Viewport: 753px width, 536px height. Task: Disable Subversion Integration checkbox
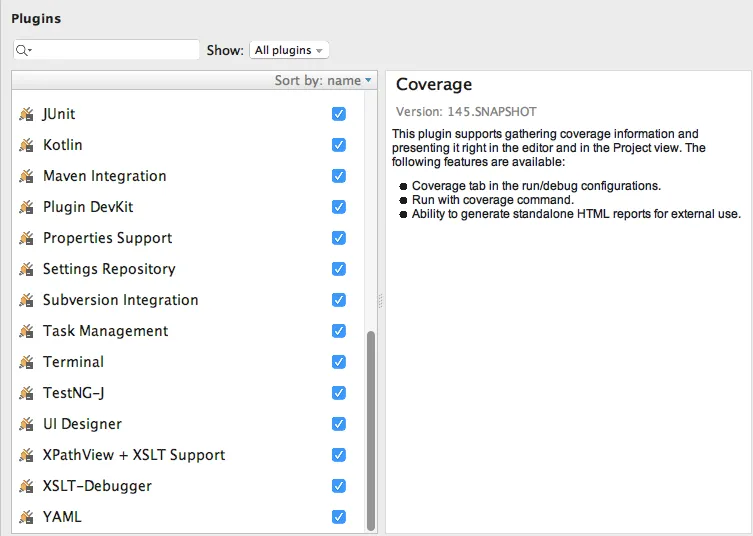coord(339,300)
